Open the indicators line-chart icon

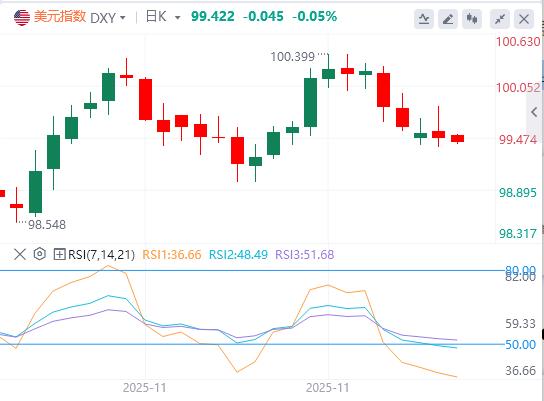[x=424, y=19]
